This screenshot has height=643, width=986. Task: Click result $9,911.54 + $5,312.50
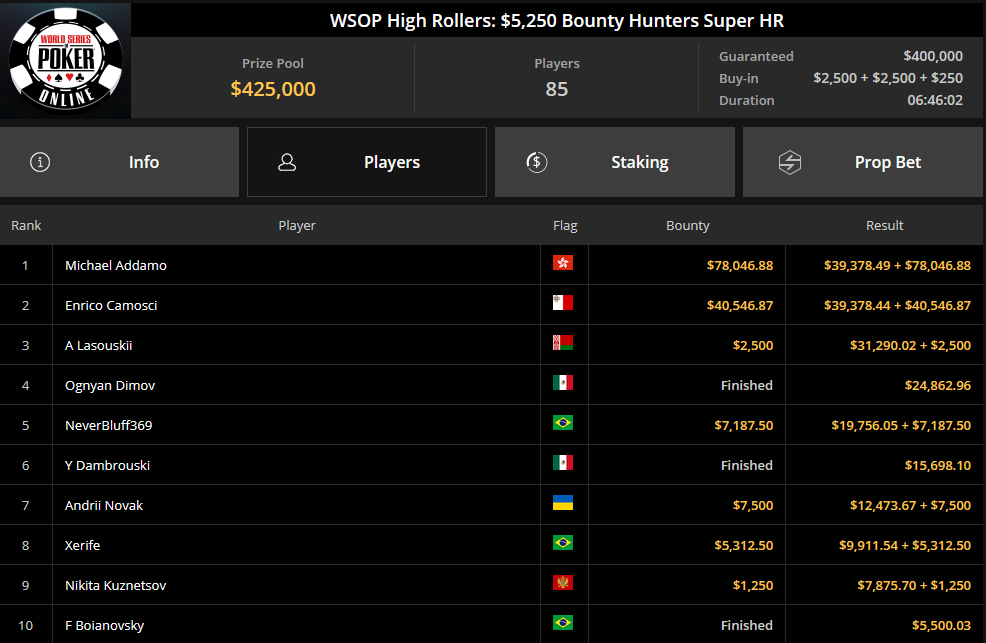(x=905, y=546)
